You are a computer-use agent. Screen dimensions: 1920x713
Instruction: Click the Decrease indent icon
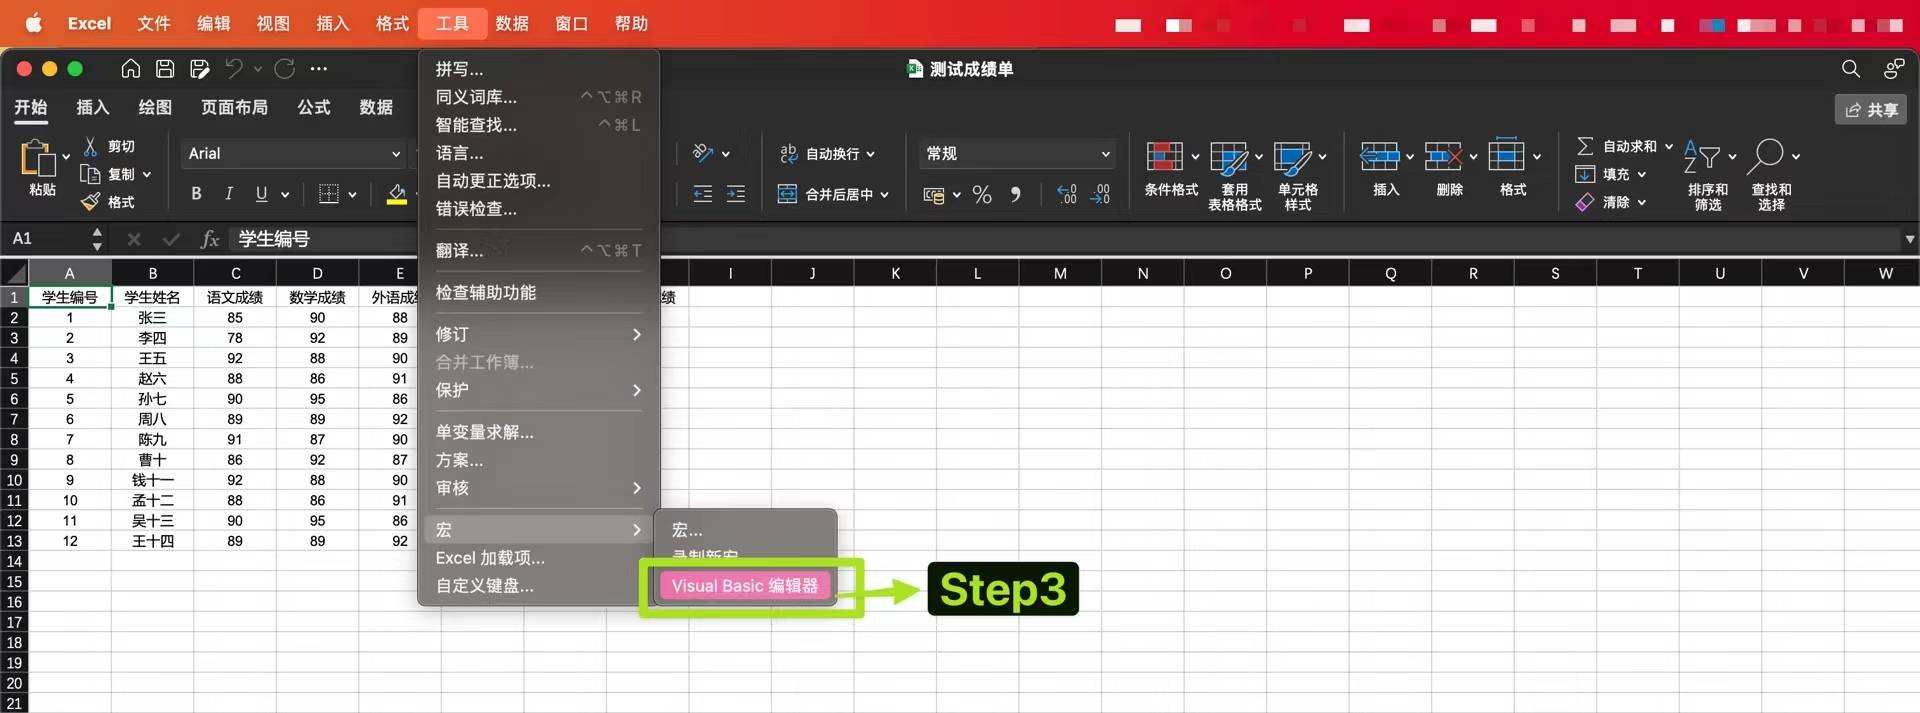(703, 194)
